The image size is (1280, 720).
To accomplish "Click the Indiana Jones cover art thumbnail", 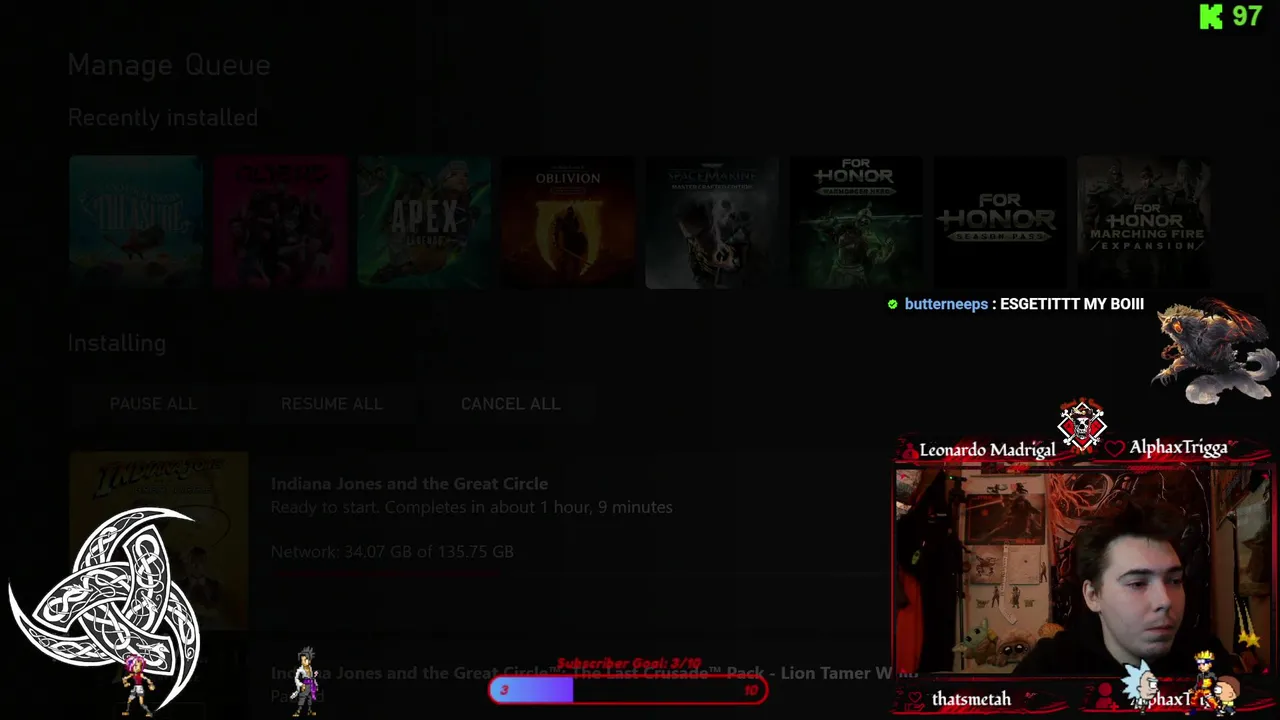I will click(159, 540).
